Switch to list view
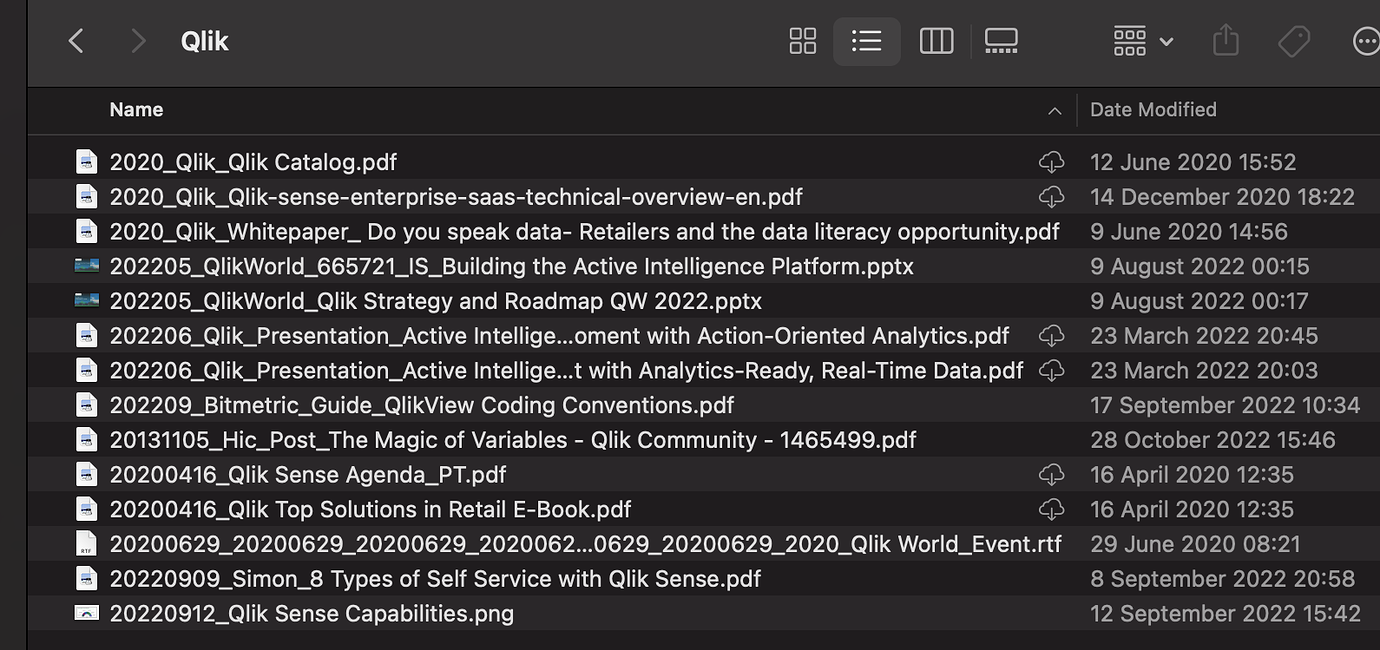1380x650 pixels. coord(866,41)
